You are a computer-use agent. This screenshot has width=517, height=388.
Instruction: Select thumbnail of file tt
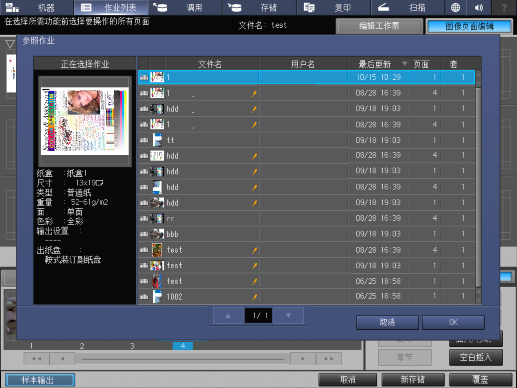pyautogui.click(x=157, y=140)
